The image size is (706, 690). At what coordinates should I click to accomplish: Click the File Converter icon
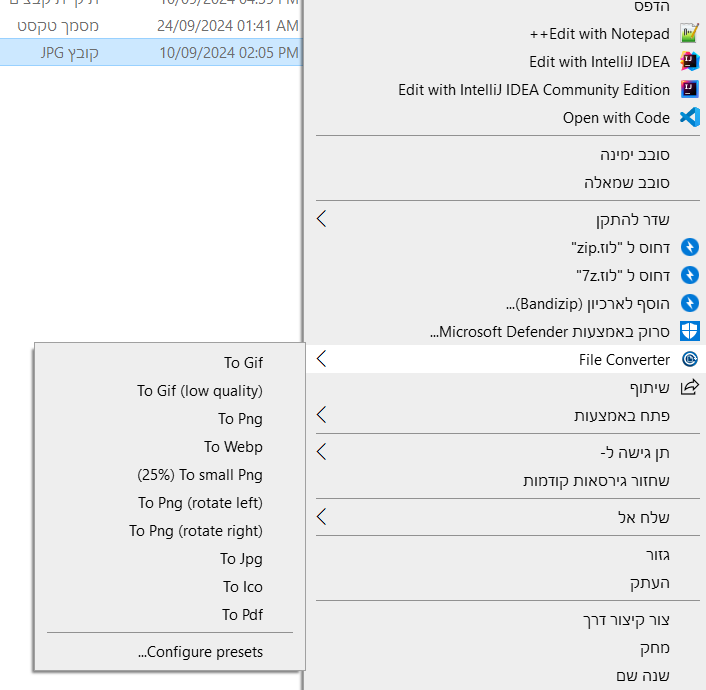[x=689, y=360]
